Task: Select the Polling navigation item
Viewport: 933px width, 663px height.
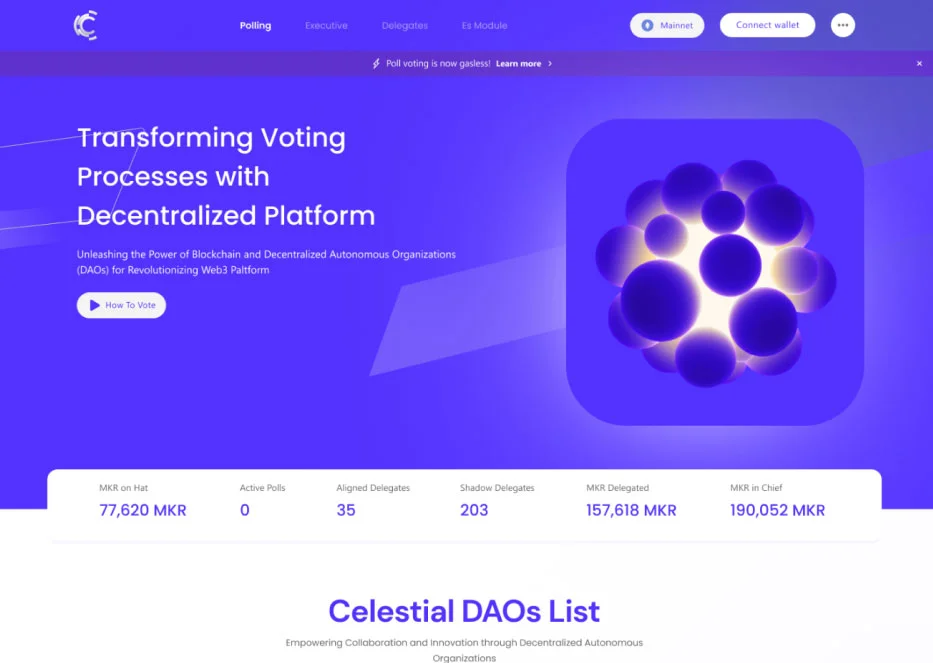Action: (255, 25)
